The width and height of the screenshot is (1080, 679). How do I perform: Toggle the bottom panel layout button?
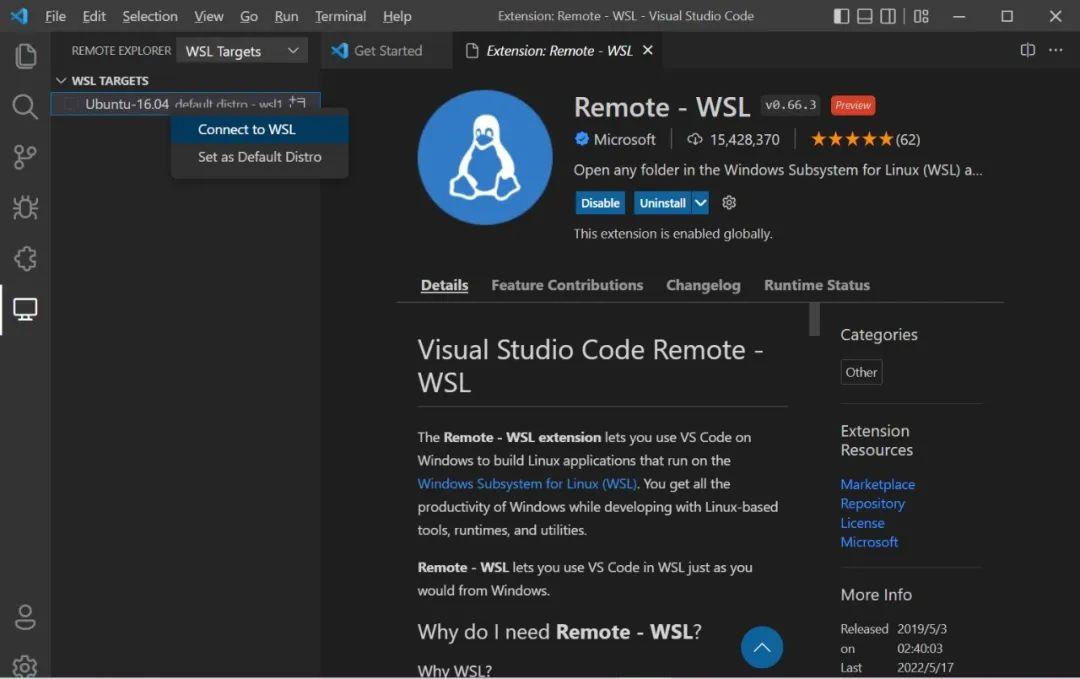point(864,16)
